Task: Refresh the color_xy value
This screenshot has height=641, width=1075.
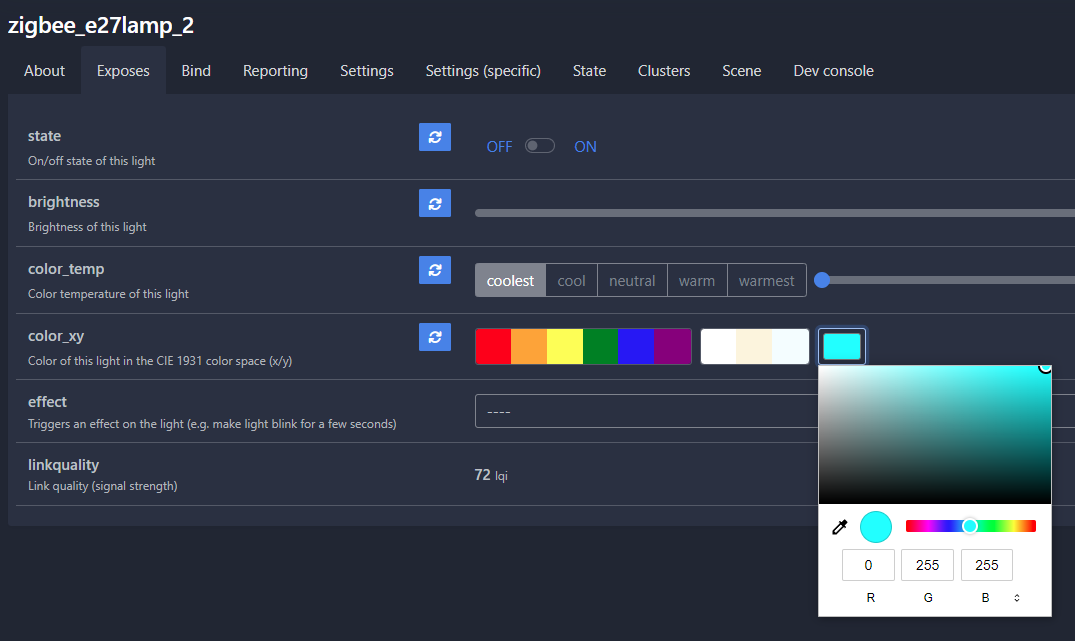Action: pyautogui.click(x=434, y=337)
